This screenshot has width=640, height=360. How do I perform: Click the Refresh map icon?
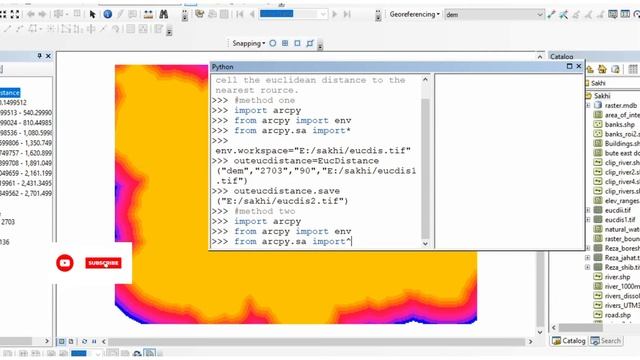[x=84, y=341]
